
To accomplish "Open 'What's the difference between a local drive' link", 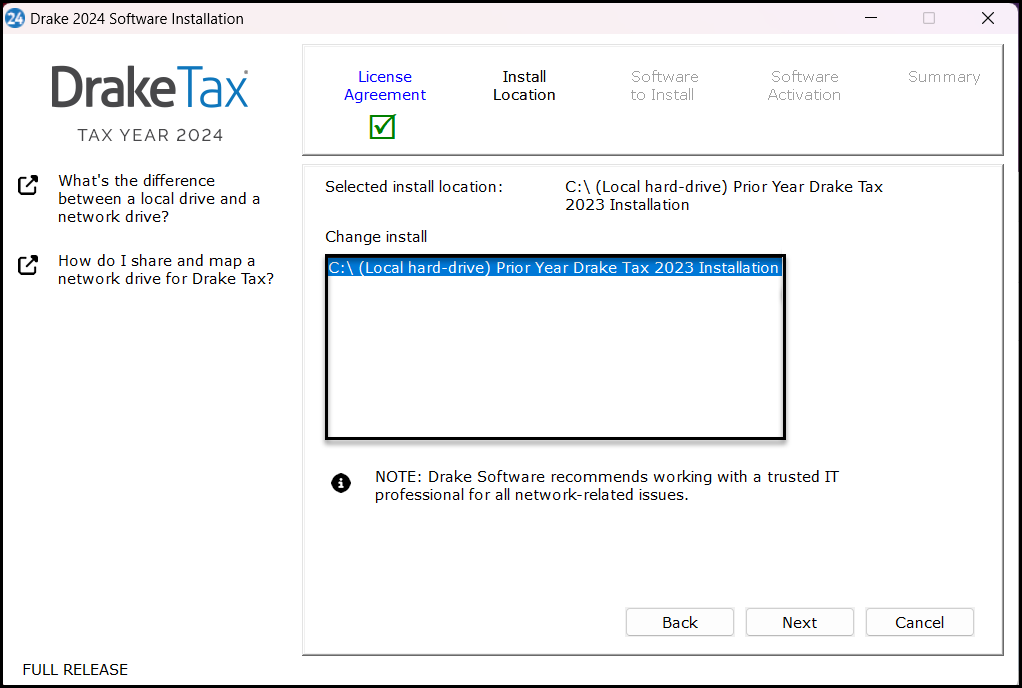I will 159,199.
